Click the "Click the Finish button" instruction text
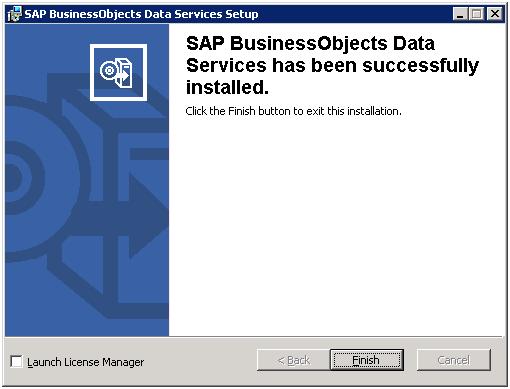 point(293,111)
